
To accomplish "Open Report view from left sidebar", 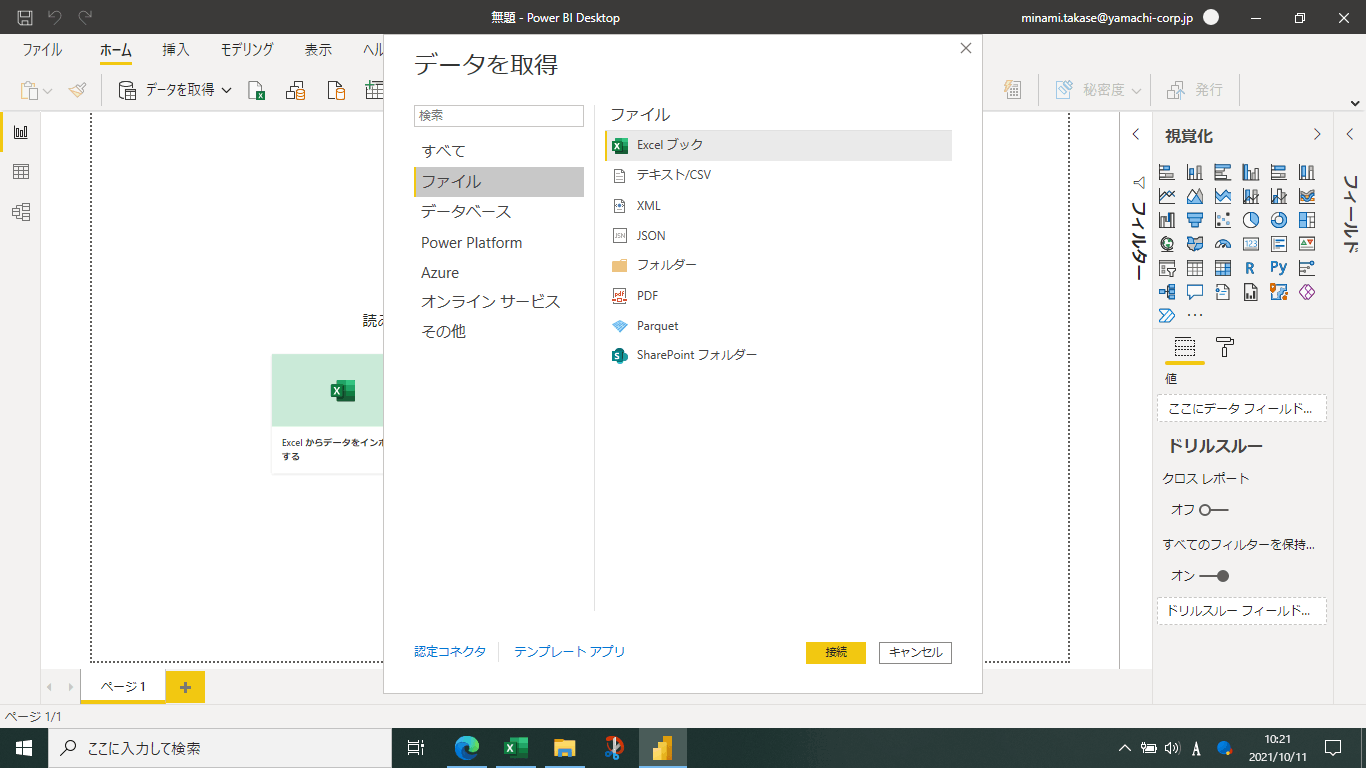I will pos(20,132).
